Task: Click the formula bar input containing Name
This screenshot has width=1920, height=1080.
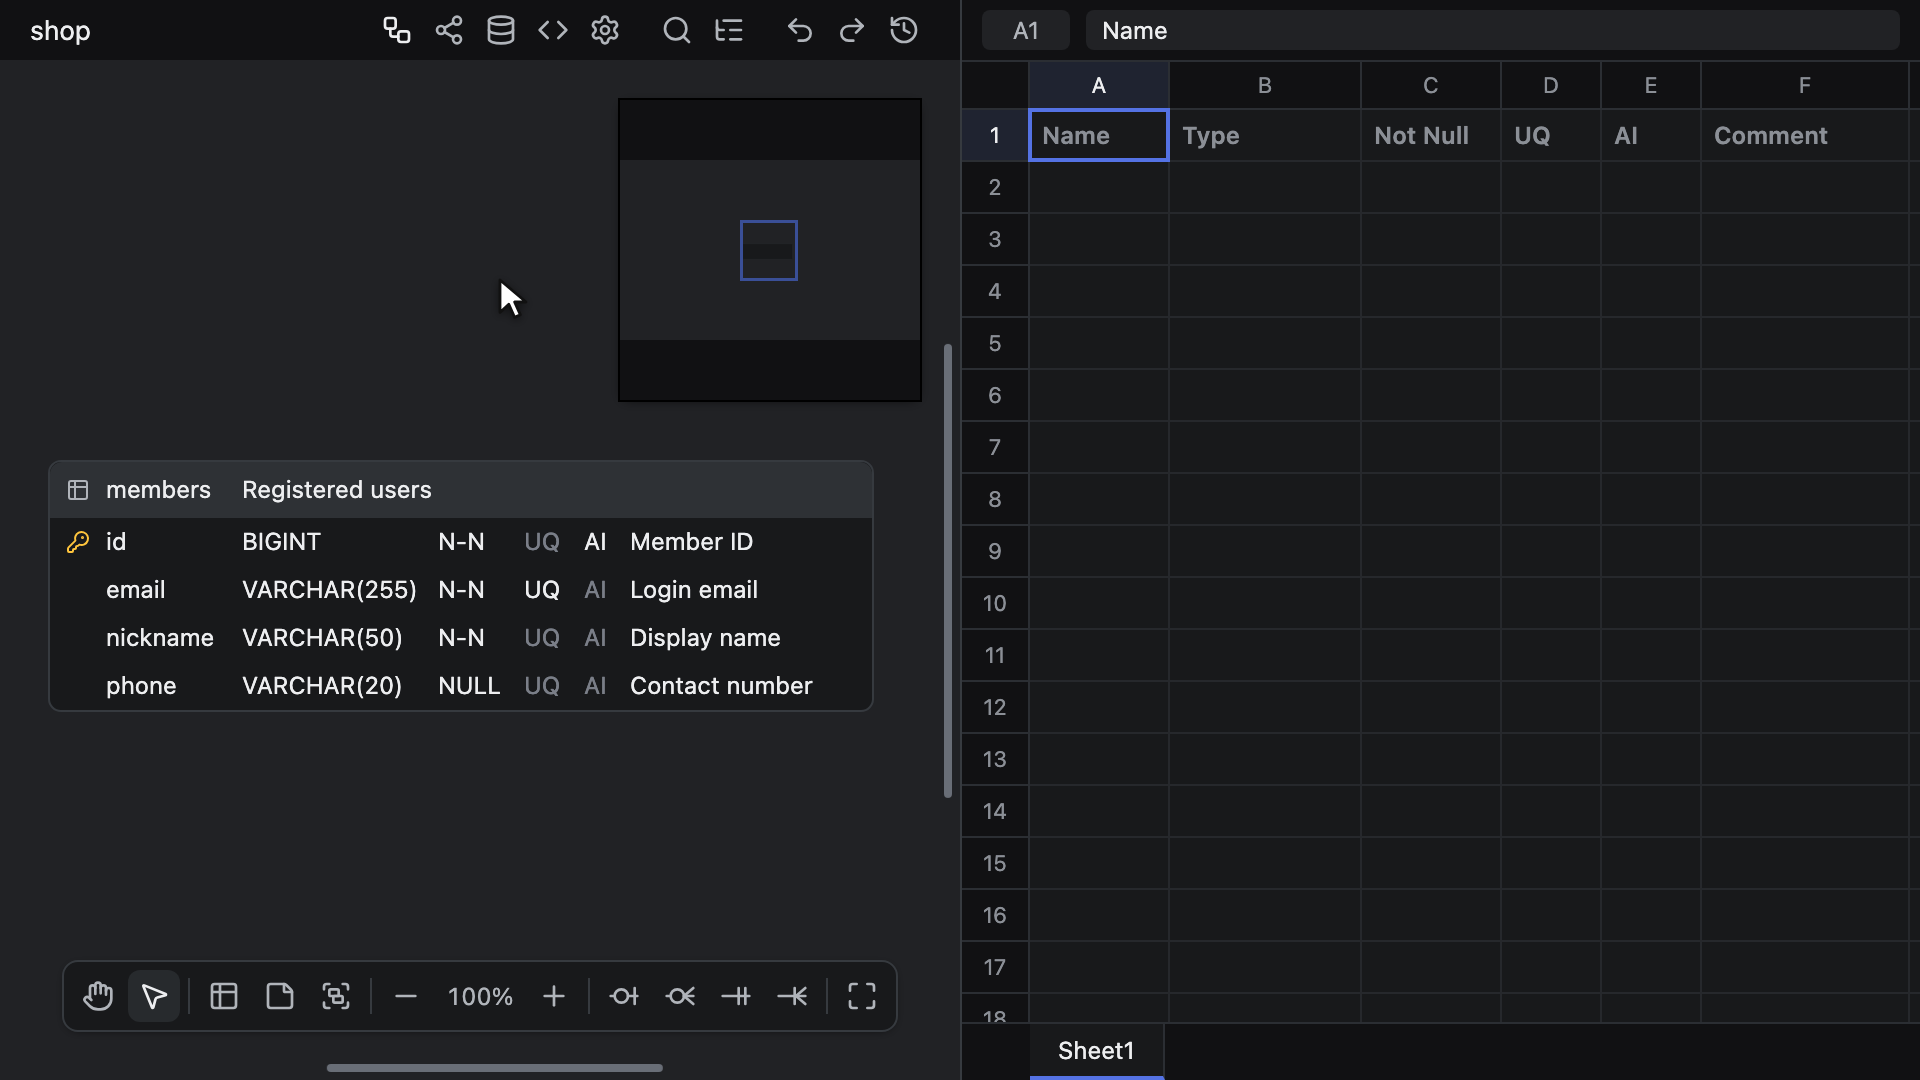Action: (x=1492, y=30)
